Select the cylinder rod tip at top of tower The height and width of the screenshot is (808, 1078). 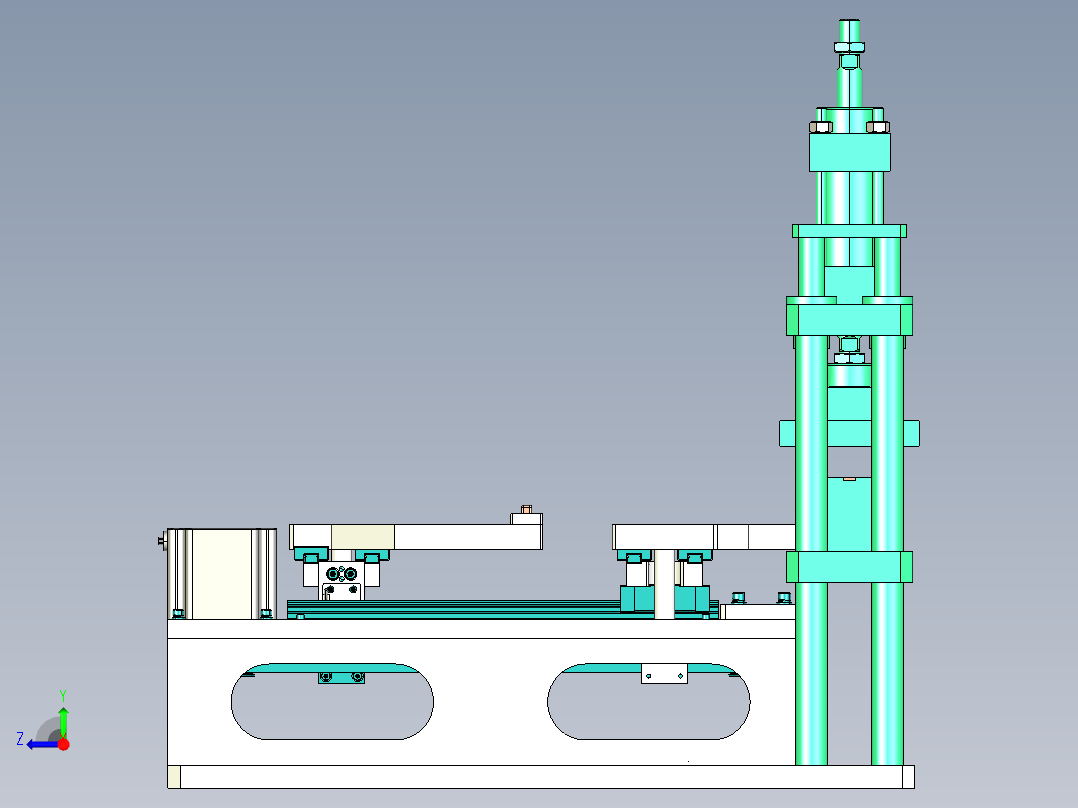tap(849, 31)
